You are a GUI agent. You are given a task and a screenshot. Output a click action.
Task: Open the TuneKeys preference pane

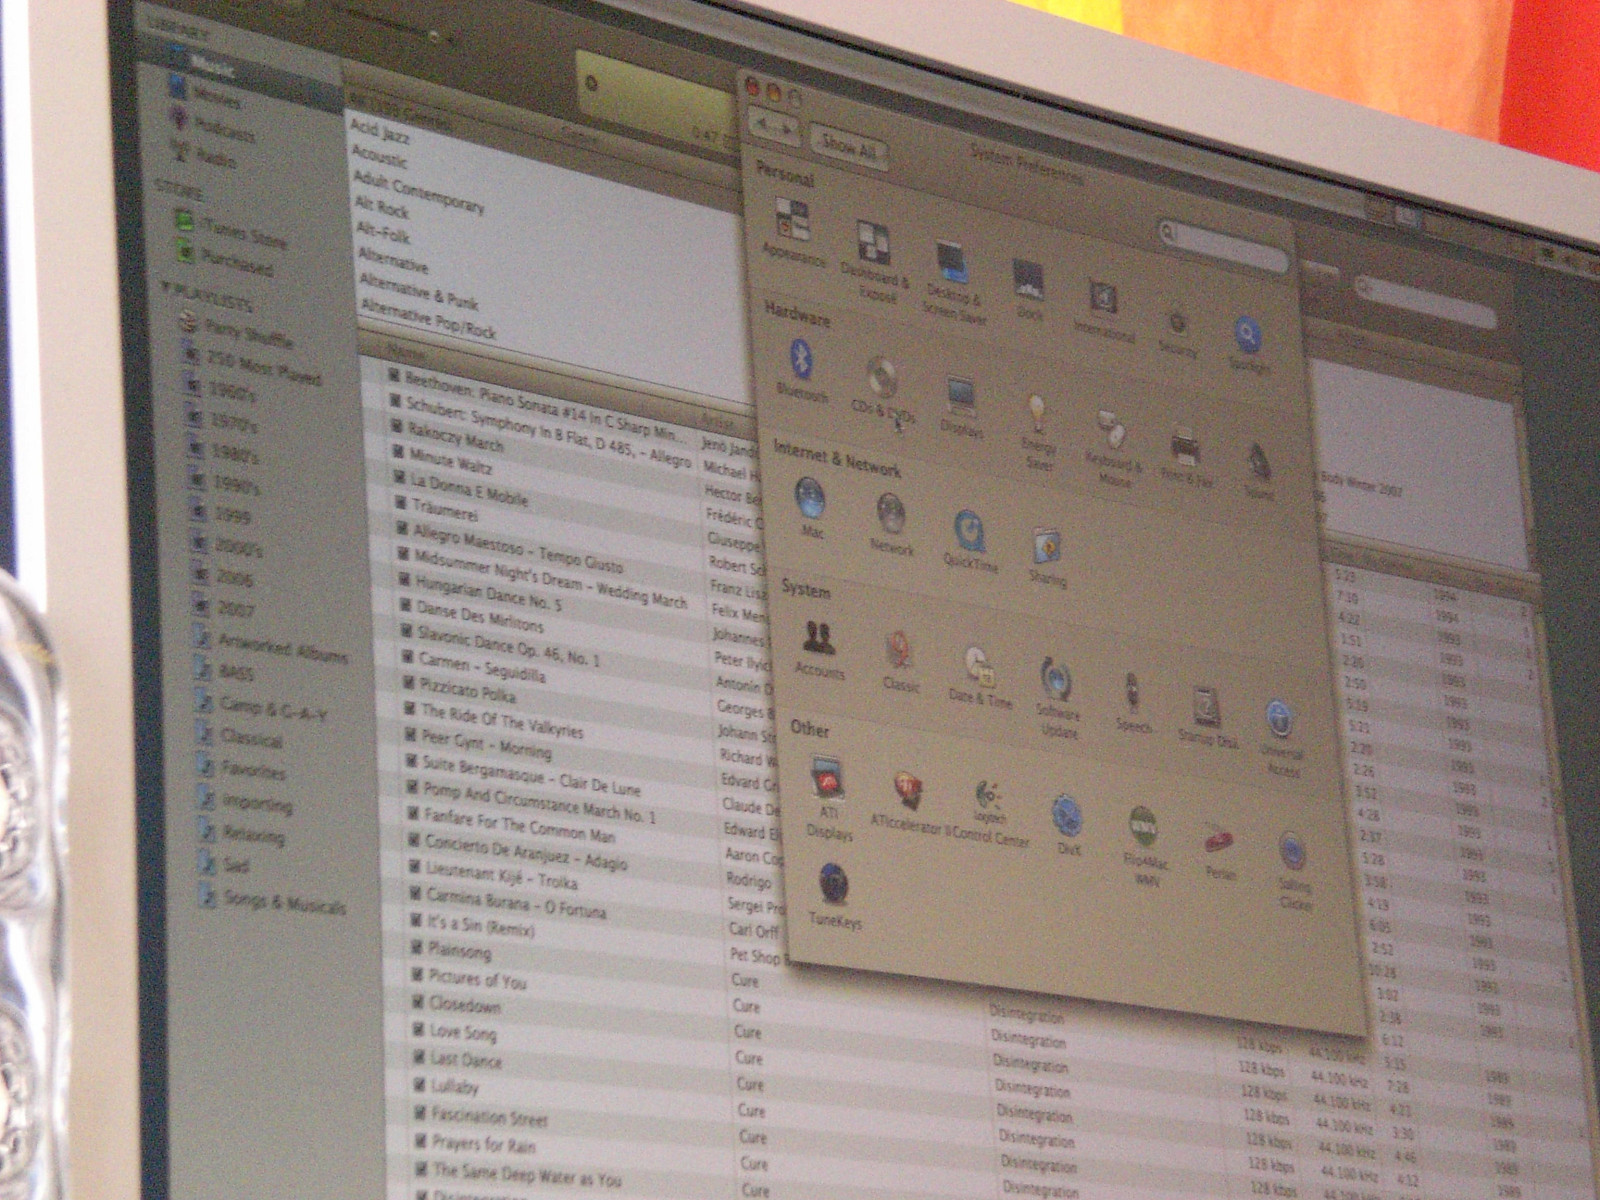click(833, 885)
